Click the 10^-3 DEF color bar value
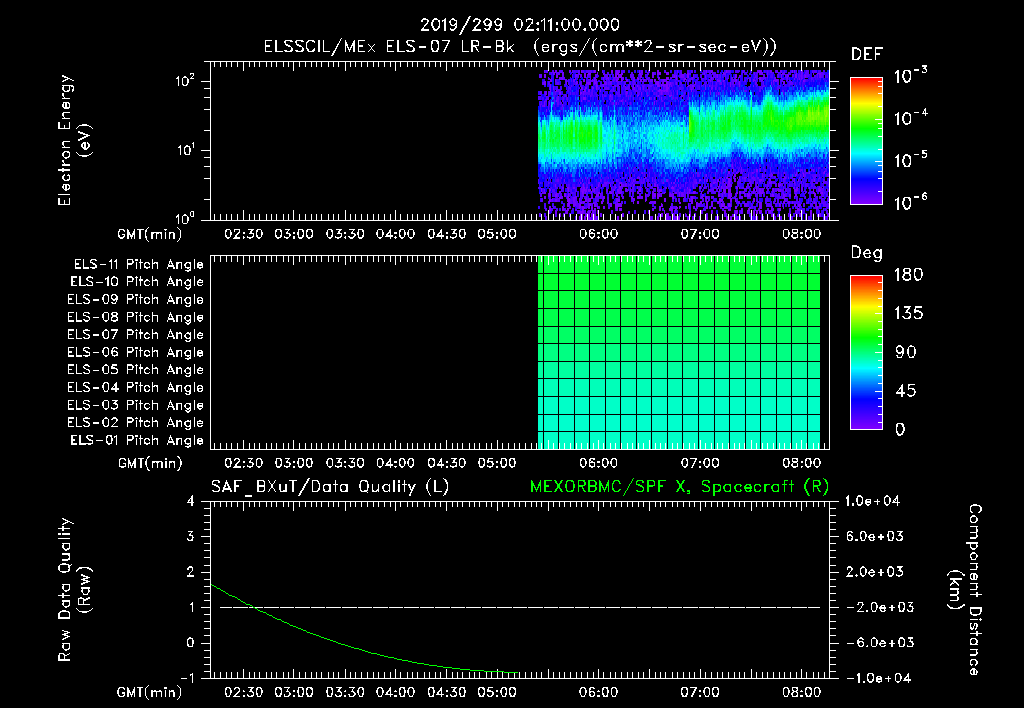The height and width of the screenshot is (708, 1024). click(910, 76)
